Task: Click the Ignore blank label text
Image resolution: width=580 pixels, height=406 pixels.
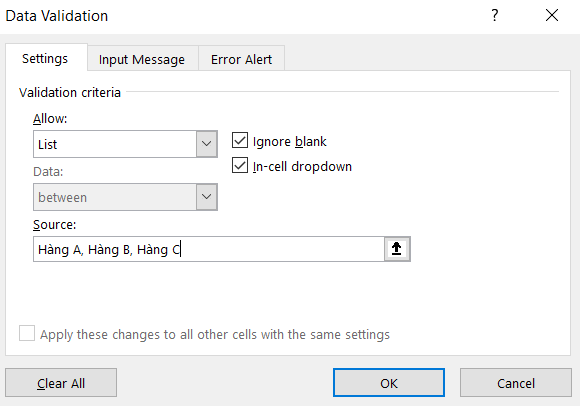Action: [x=290, y=142]
